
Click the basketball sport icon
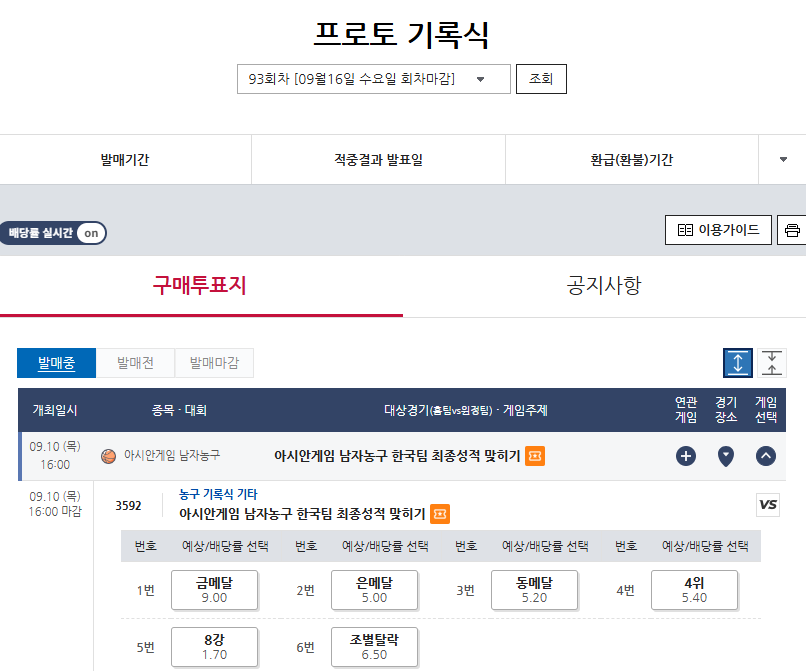(x=108, y=456)
